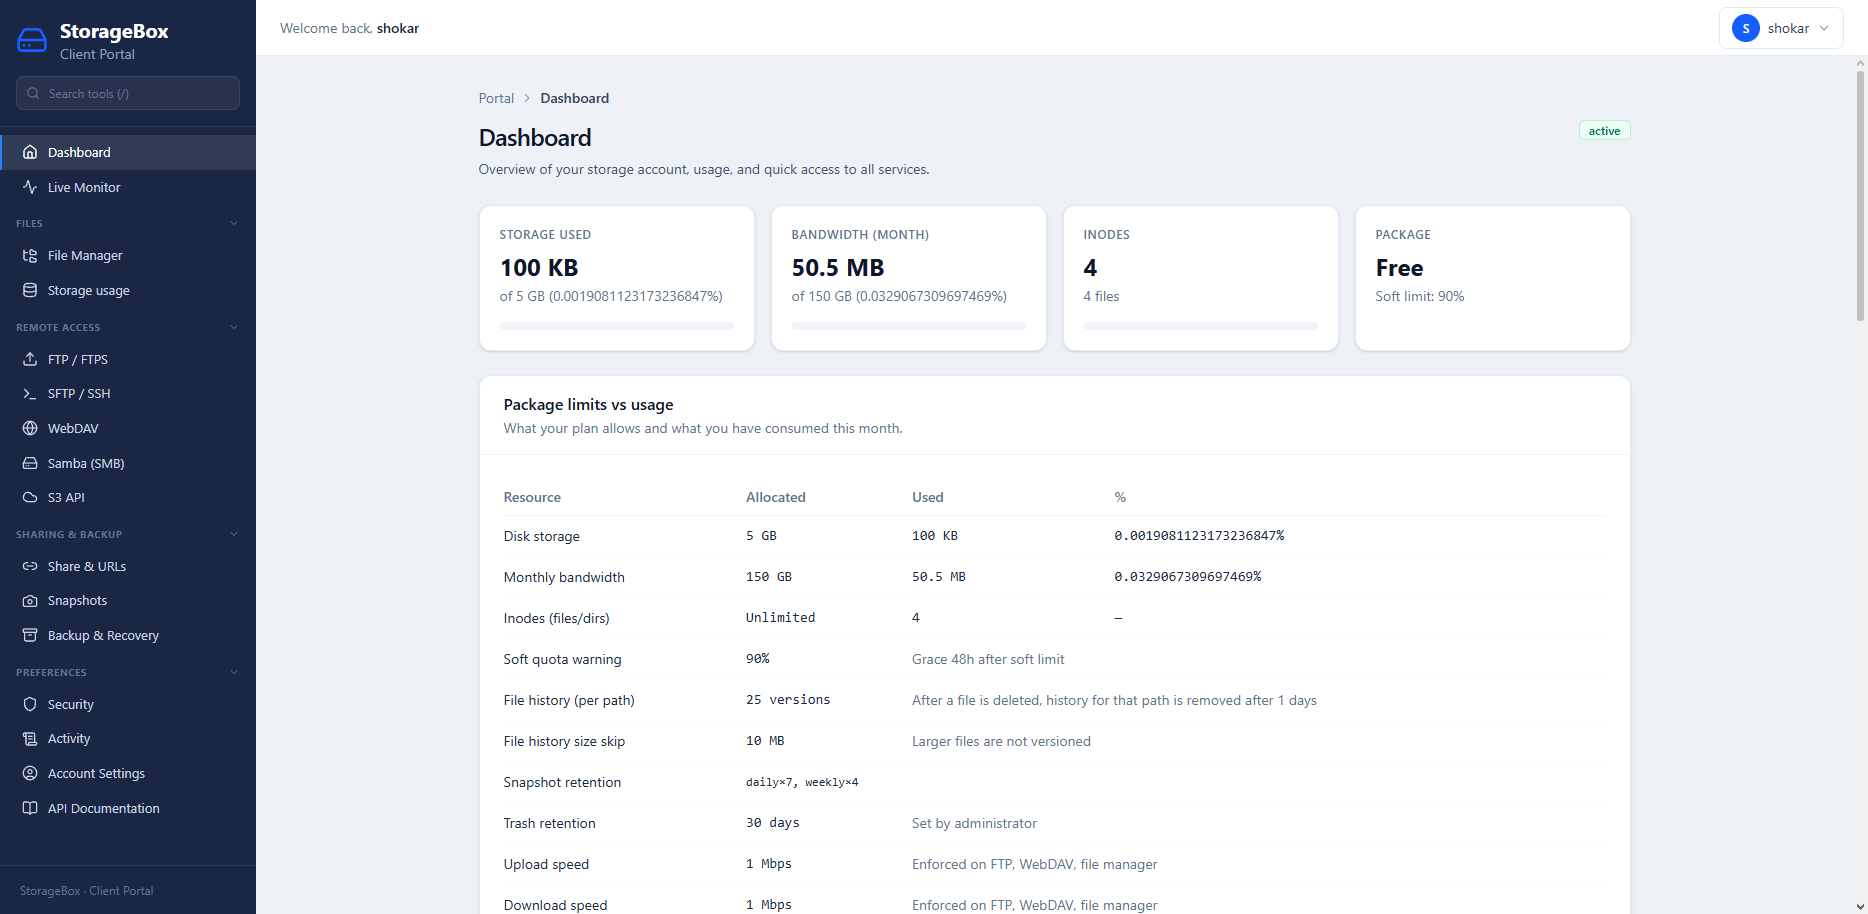Click the S3 API cloud icon
Viewport: 1868px width, 914px height.
point(30,497)
